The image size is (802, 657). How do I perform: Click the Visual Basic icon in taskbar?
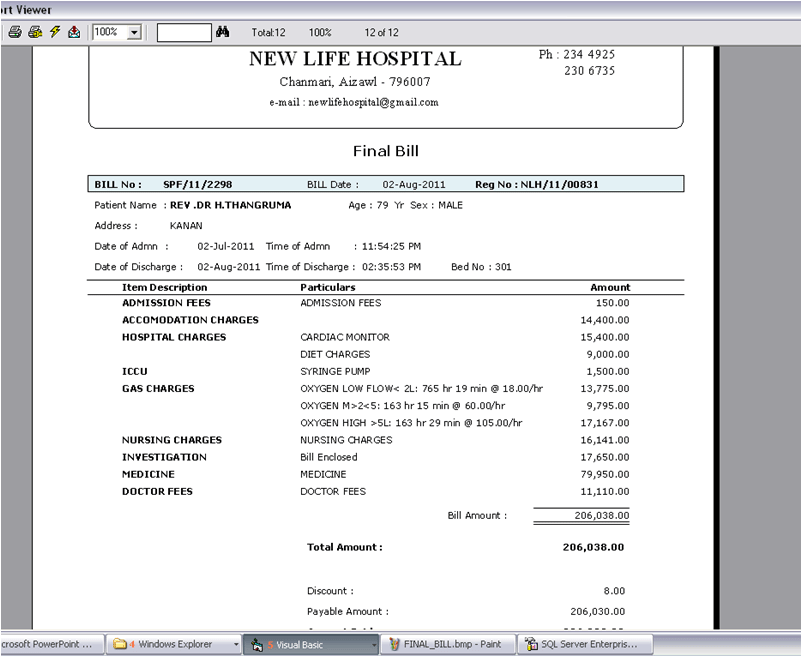[x=257, y=645]
